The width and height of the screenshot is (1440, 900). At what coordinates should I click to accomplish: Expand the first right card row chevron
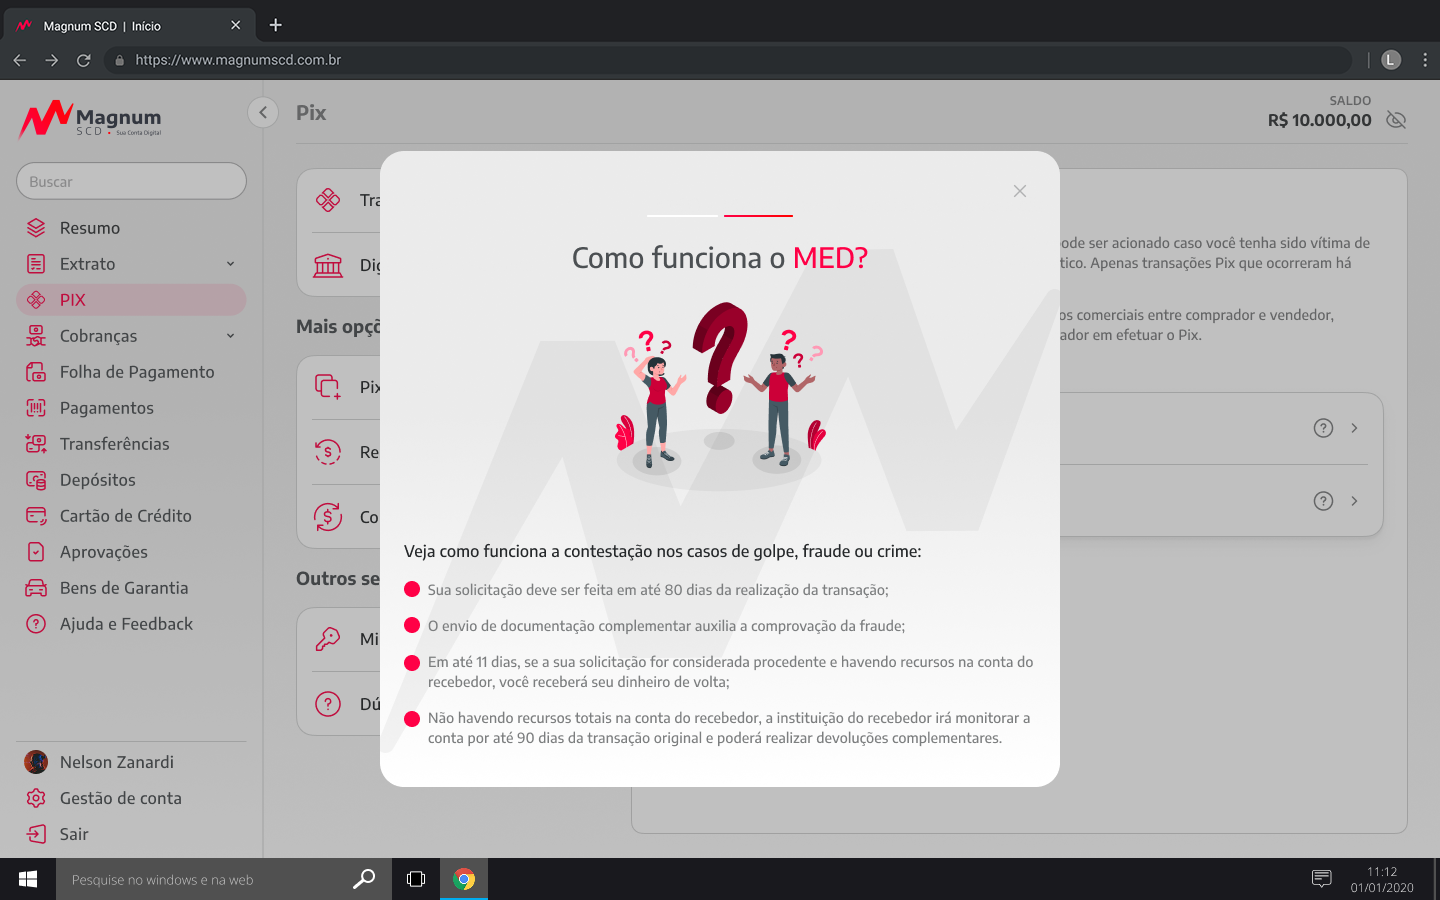tap(1354, 428)
